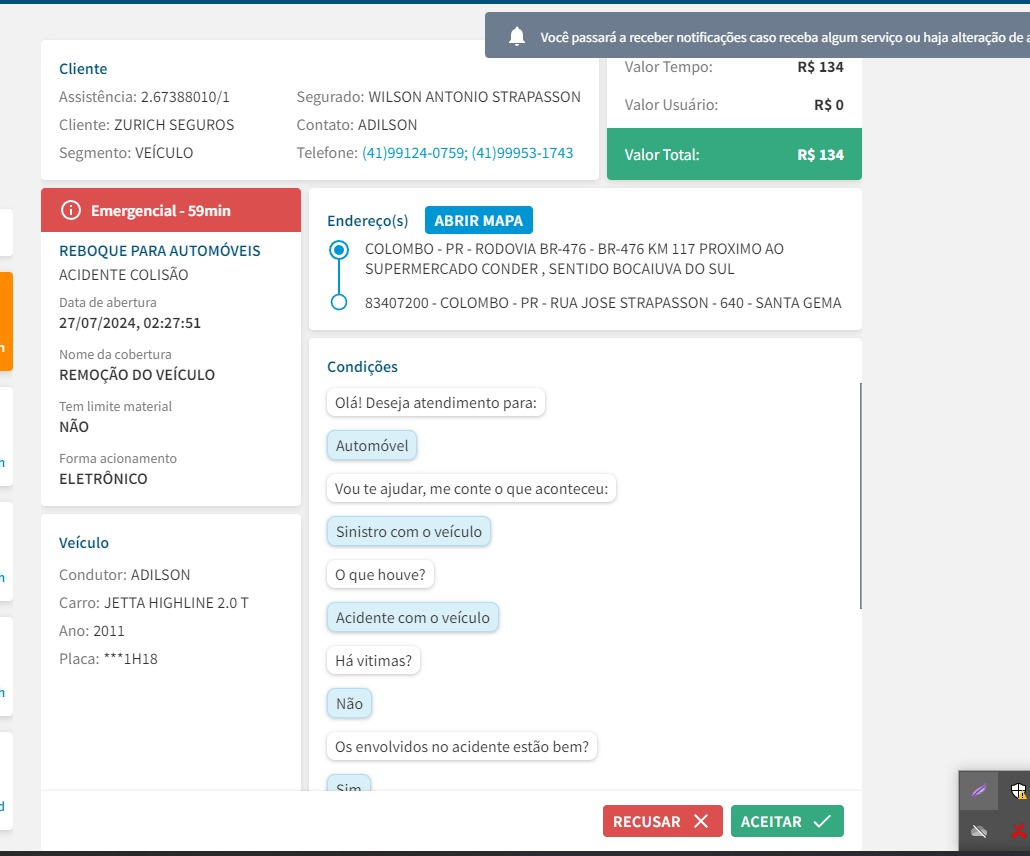The image size is (1030, 856).
Task: Accept the service with ACEITAR
Action: [x=787, y=821]
